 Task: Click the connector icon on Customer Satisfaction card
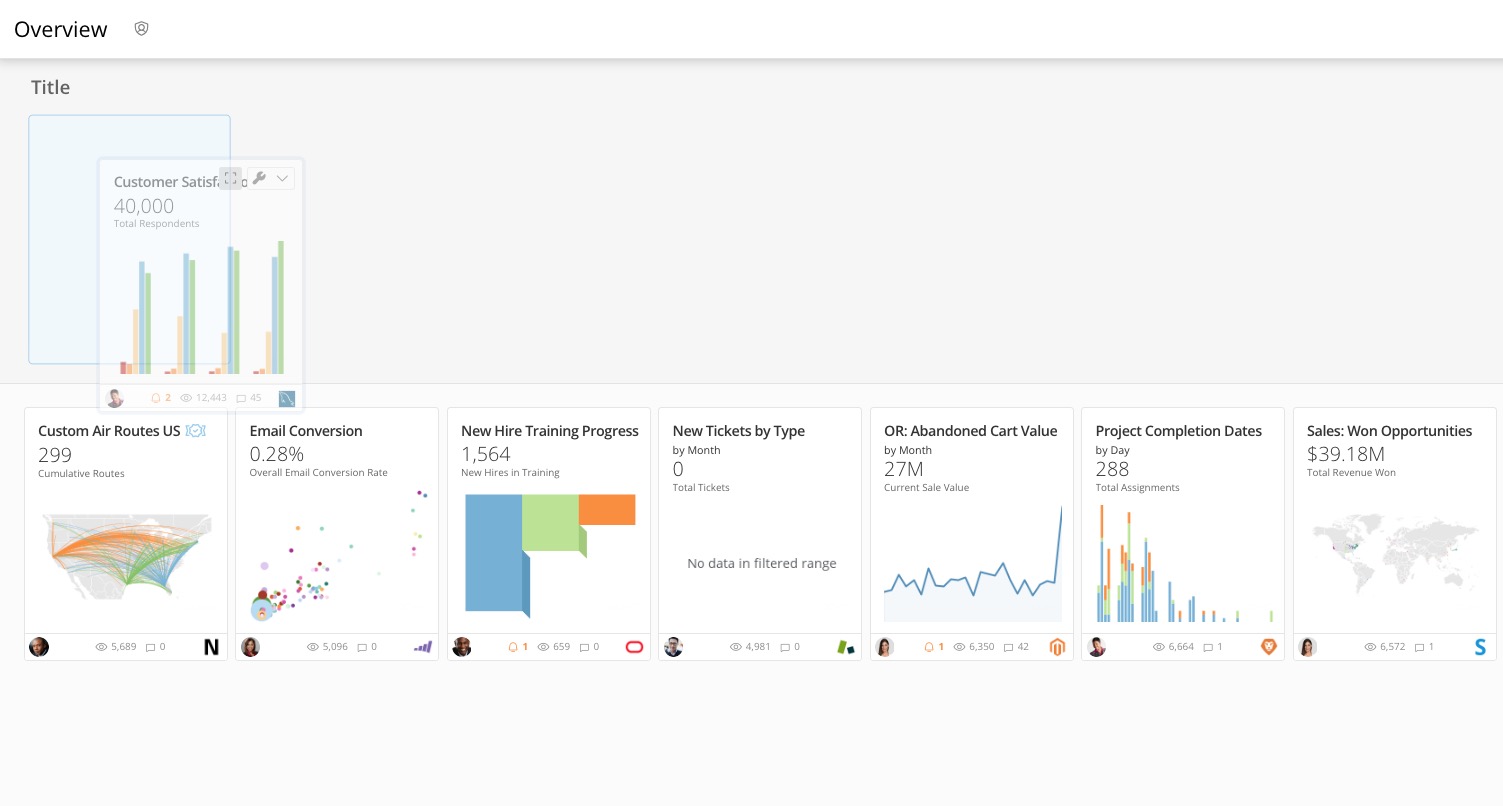coord(287,398)
